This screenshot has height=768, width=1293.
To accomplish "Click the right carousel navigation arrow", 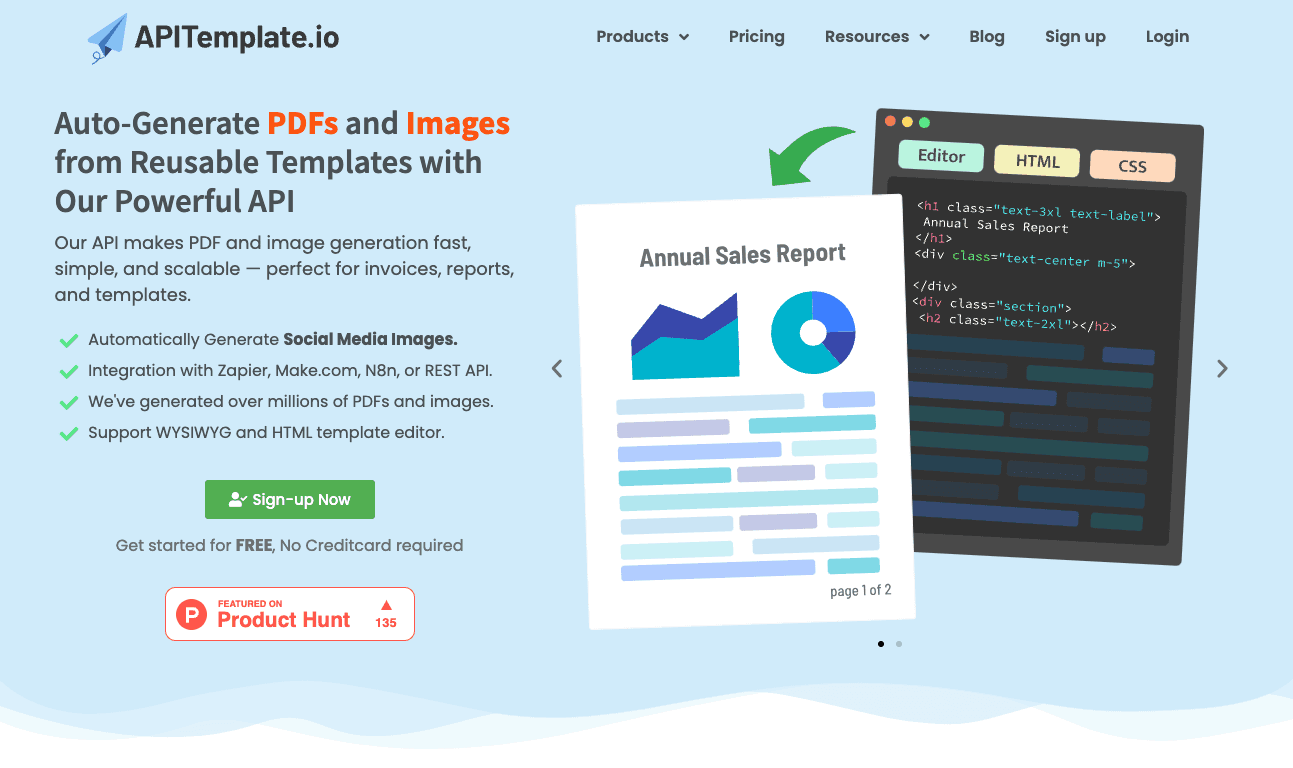I will (1222, 368).
